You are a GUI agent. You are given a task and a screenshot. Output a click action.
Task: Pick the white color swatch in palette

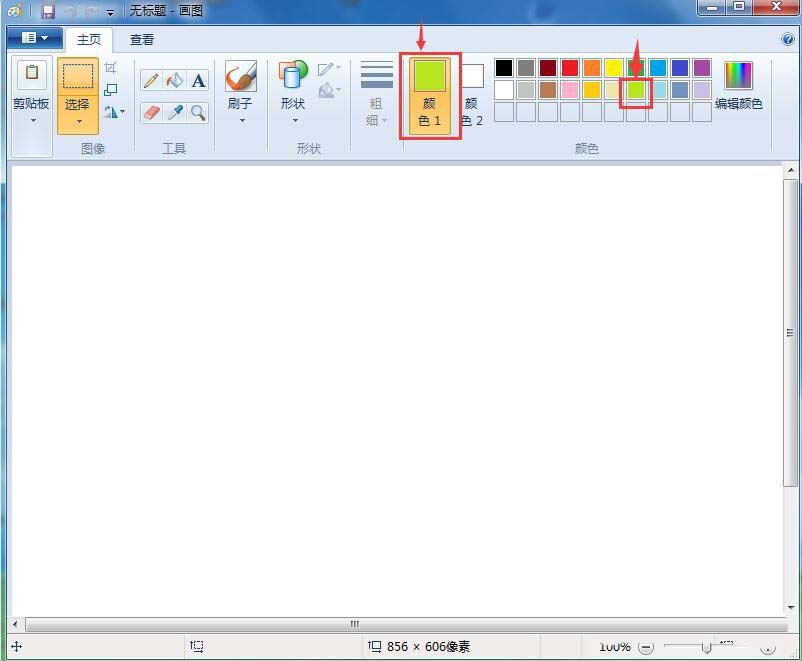[504, 90]
